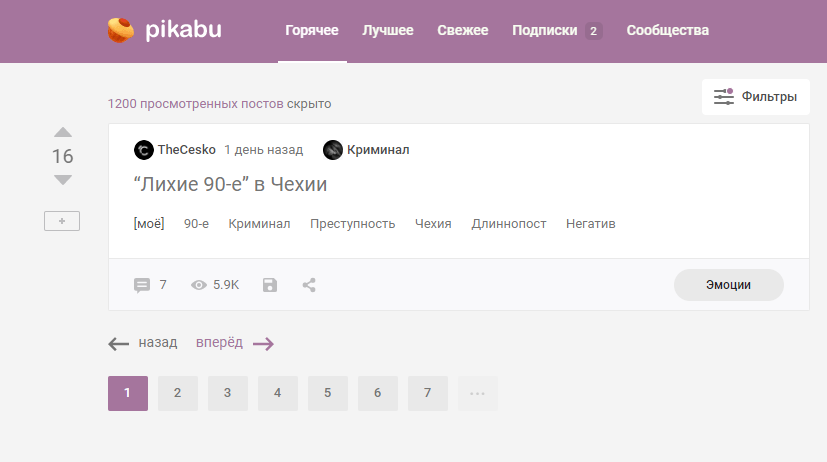Save the post with the floppy icon
Image resolution: width=827 pixels, height=462 pixels.
click(x=270, y=285)
